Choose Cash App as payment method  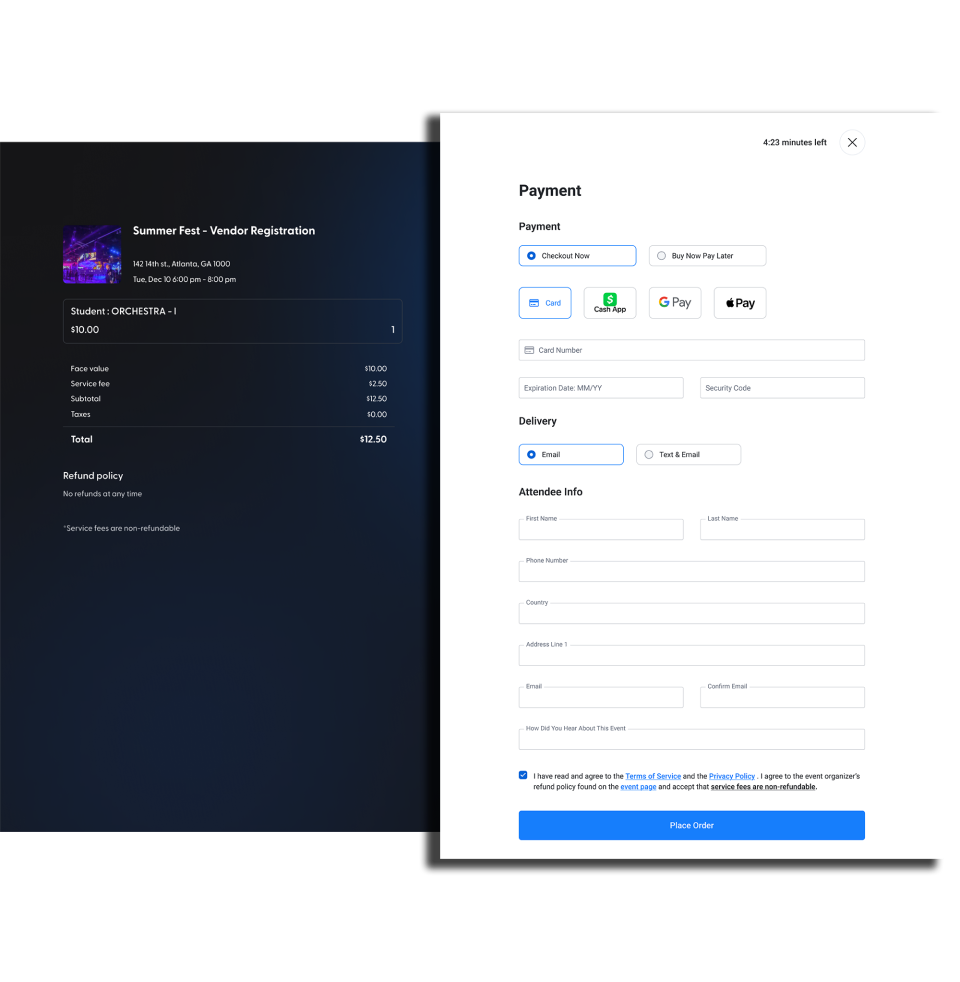[x=609, y=303]
